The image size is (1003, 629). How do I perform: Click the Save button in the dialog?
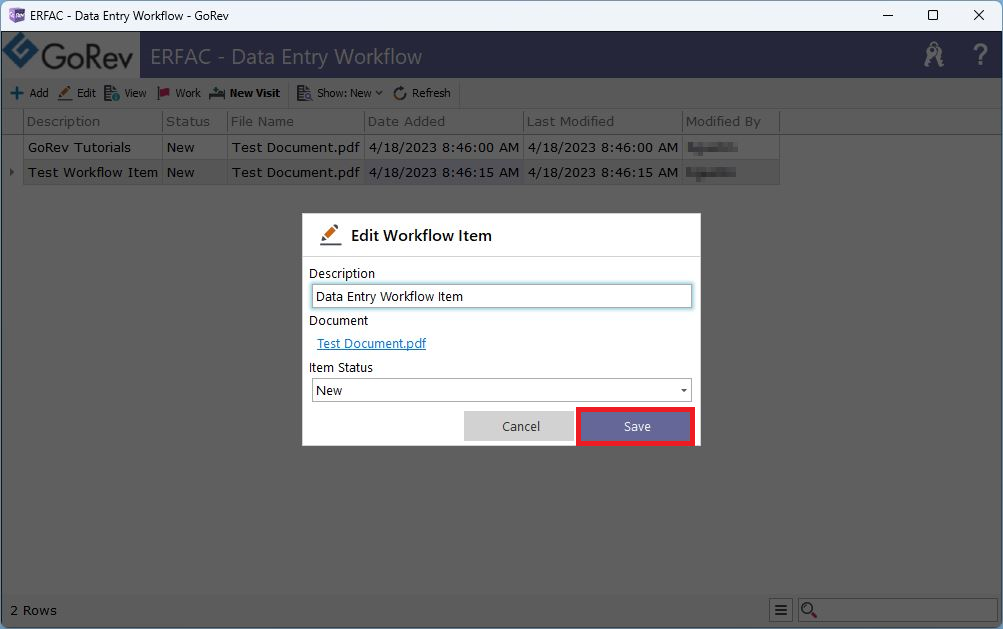[x=636, y=426]
